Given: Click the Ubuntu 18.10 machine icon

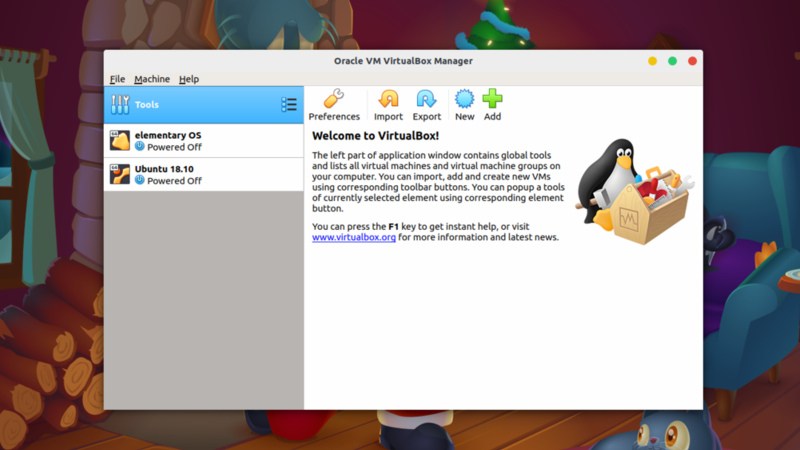Looking at the screenshot, I should tap(120, 174).
